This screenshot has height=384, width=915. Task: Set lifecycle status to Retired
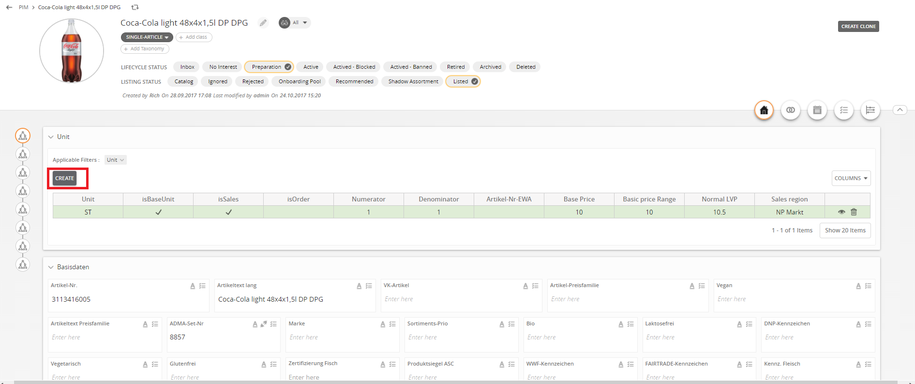click(455, 67)
